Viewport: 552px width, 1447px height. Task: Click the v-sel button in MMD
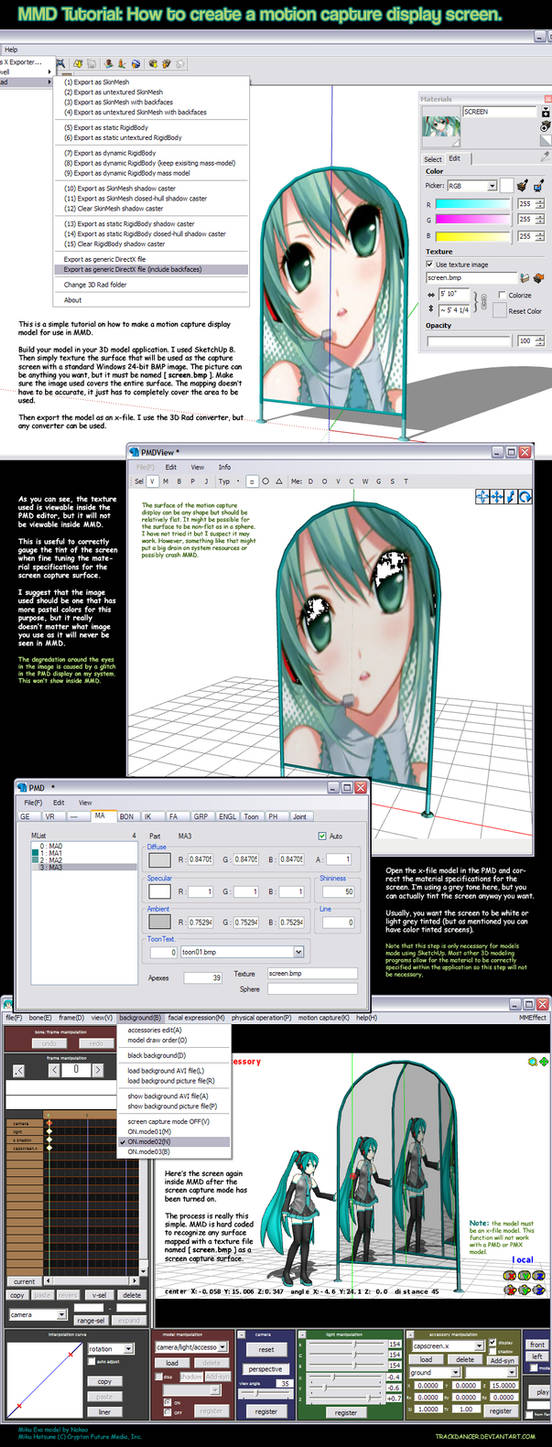[x=98, y=1295]
